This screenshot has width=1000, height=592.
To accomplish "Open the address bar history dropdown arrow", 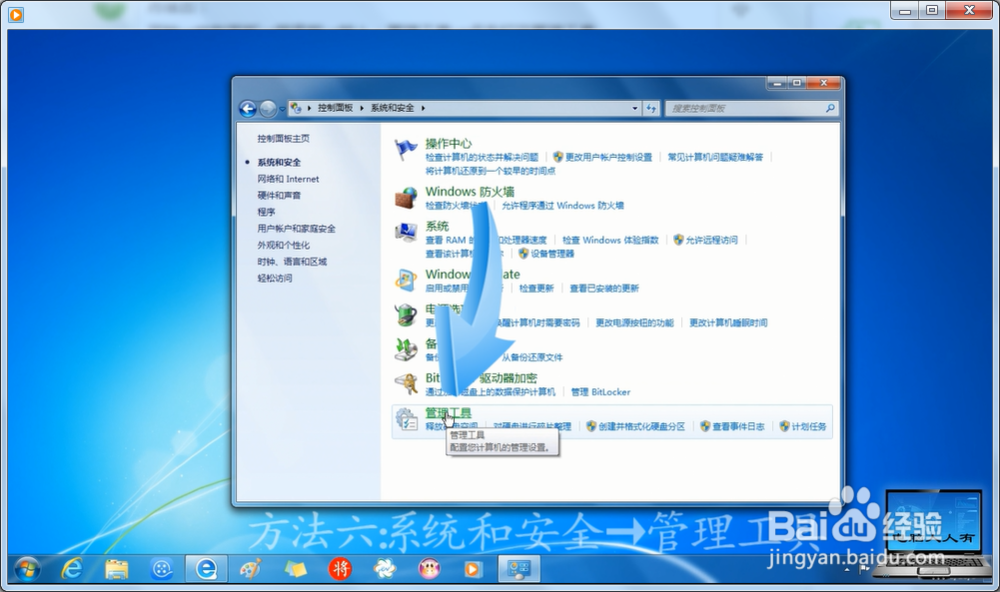I will 635,108.
